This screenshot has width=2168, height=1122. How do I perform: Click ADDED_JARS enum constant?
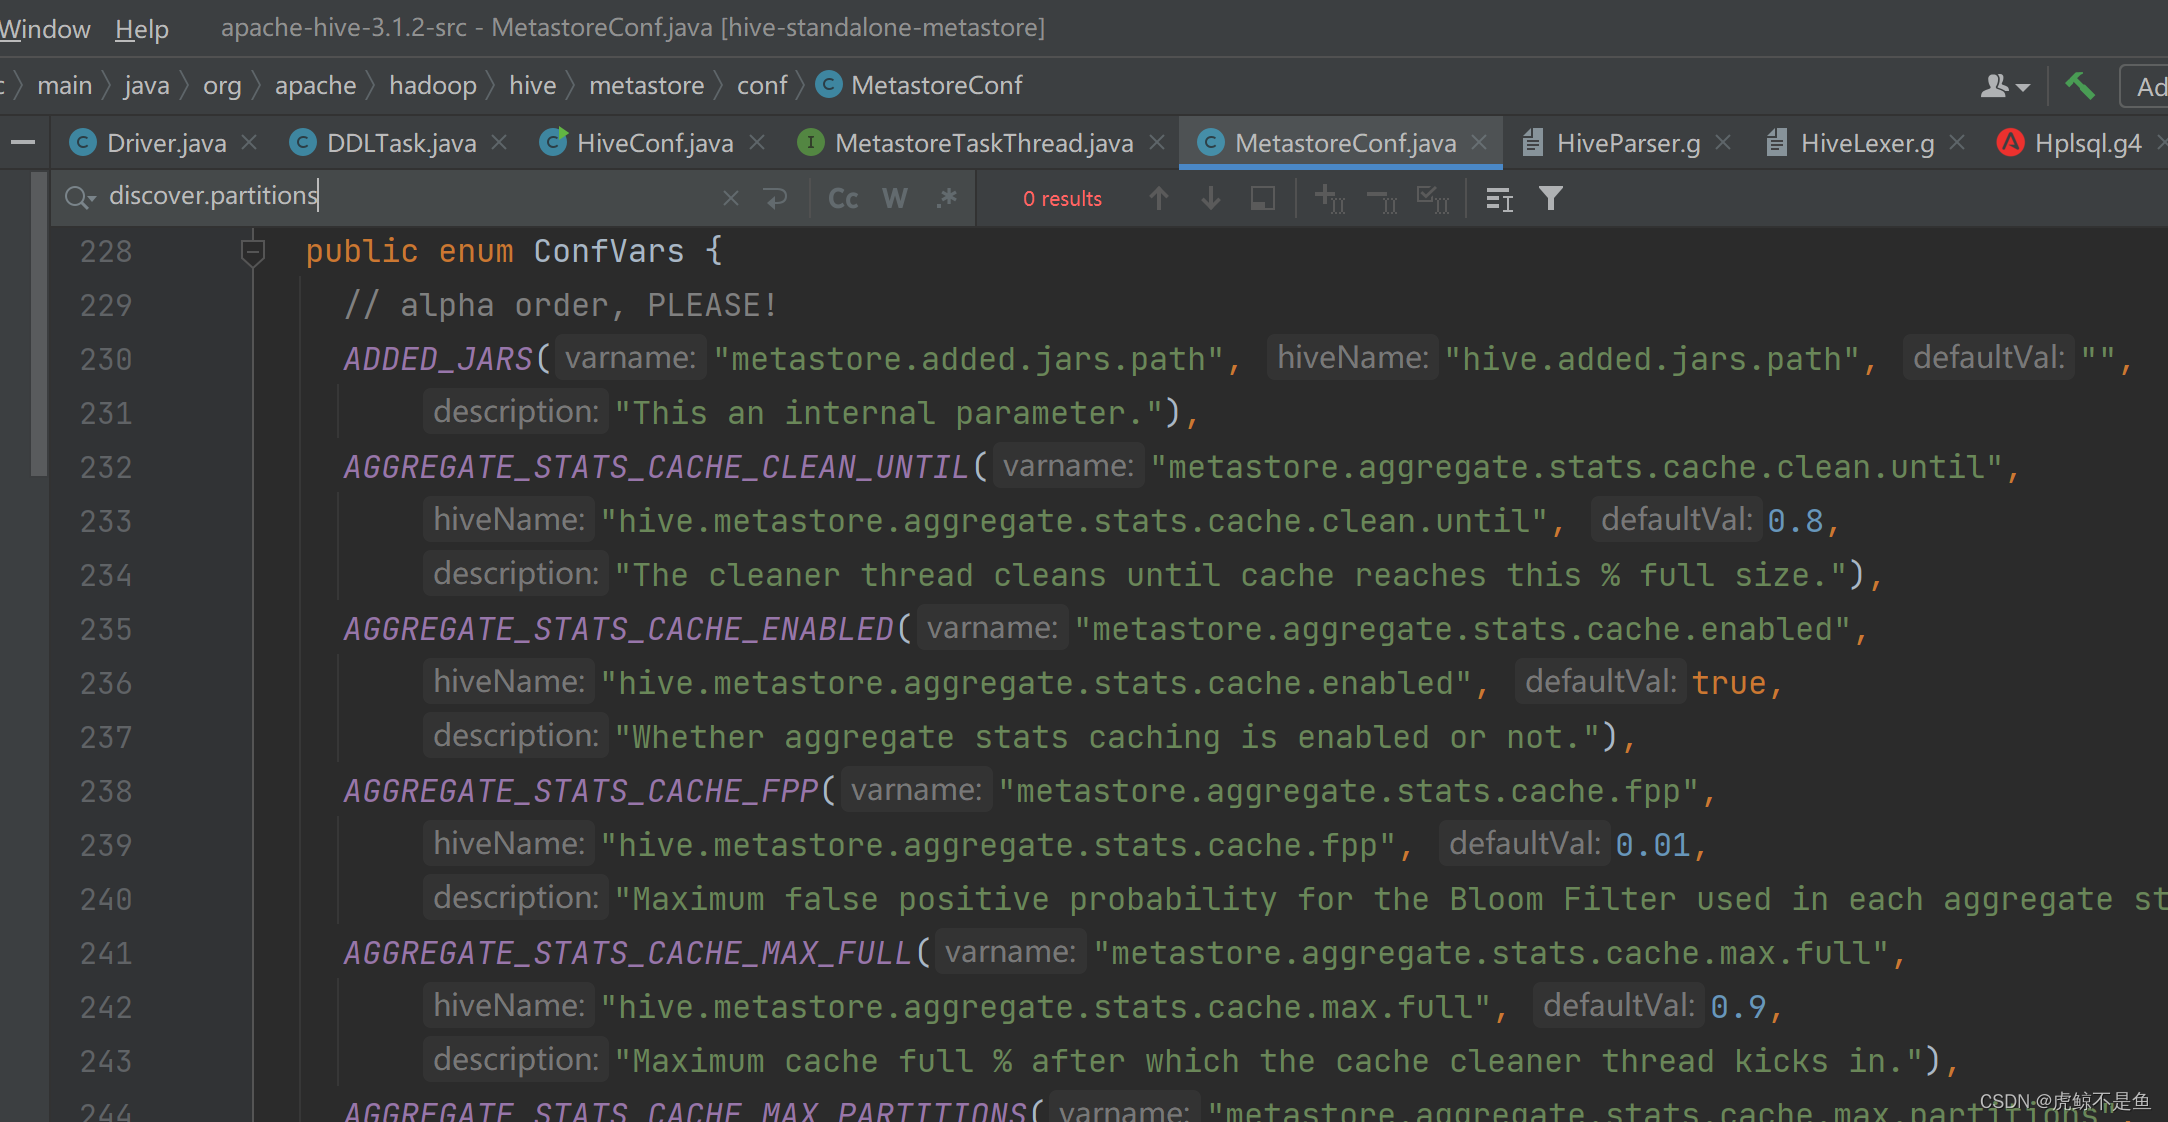pos(438,359)
